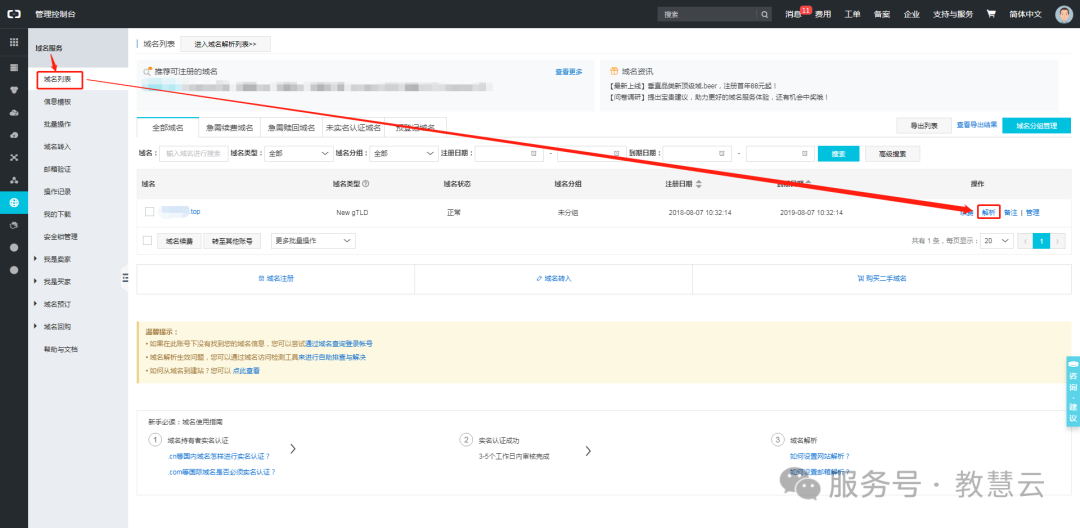Select the globe domain icon in left rail

click(14, 202)
